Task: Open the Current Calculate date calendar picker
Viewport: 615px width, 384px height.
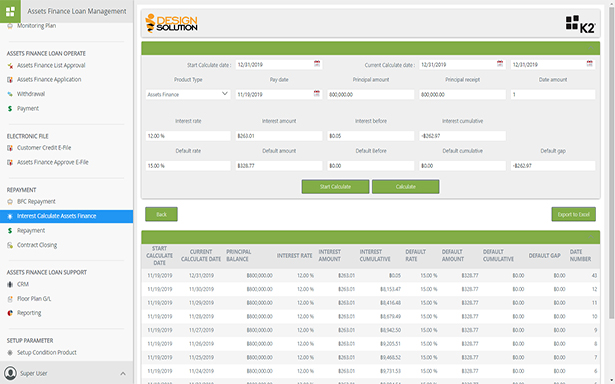Action: [500, 64]
